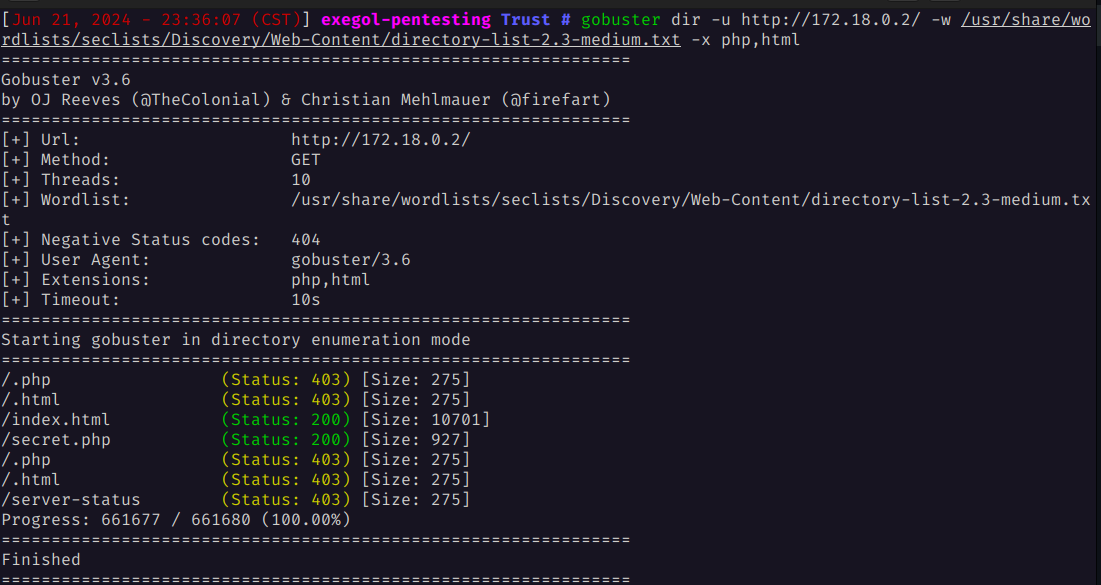Viewport: 1101px width, 585px height.
Task: Select the Extensions value php,html in settings
Action: point(330,280)
